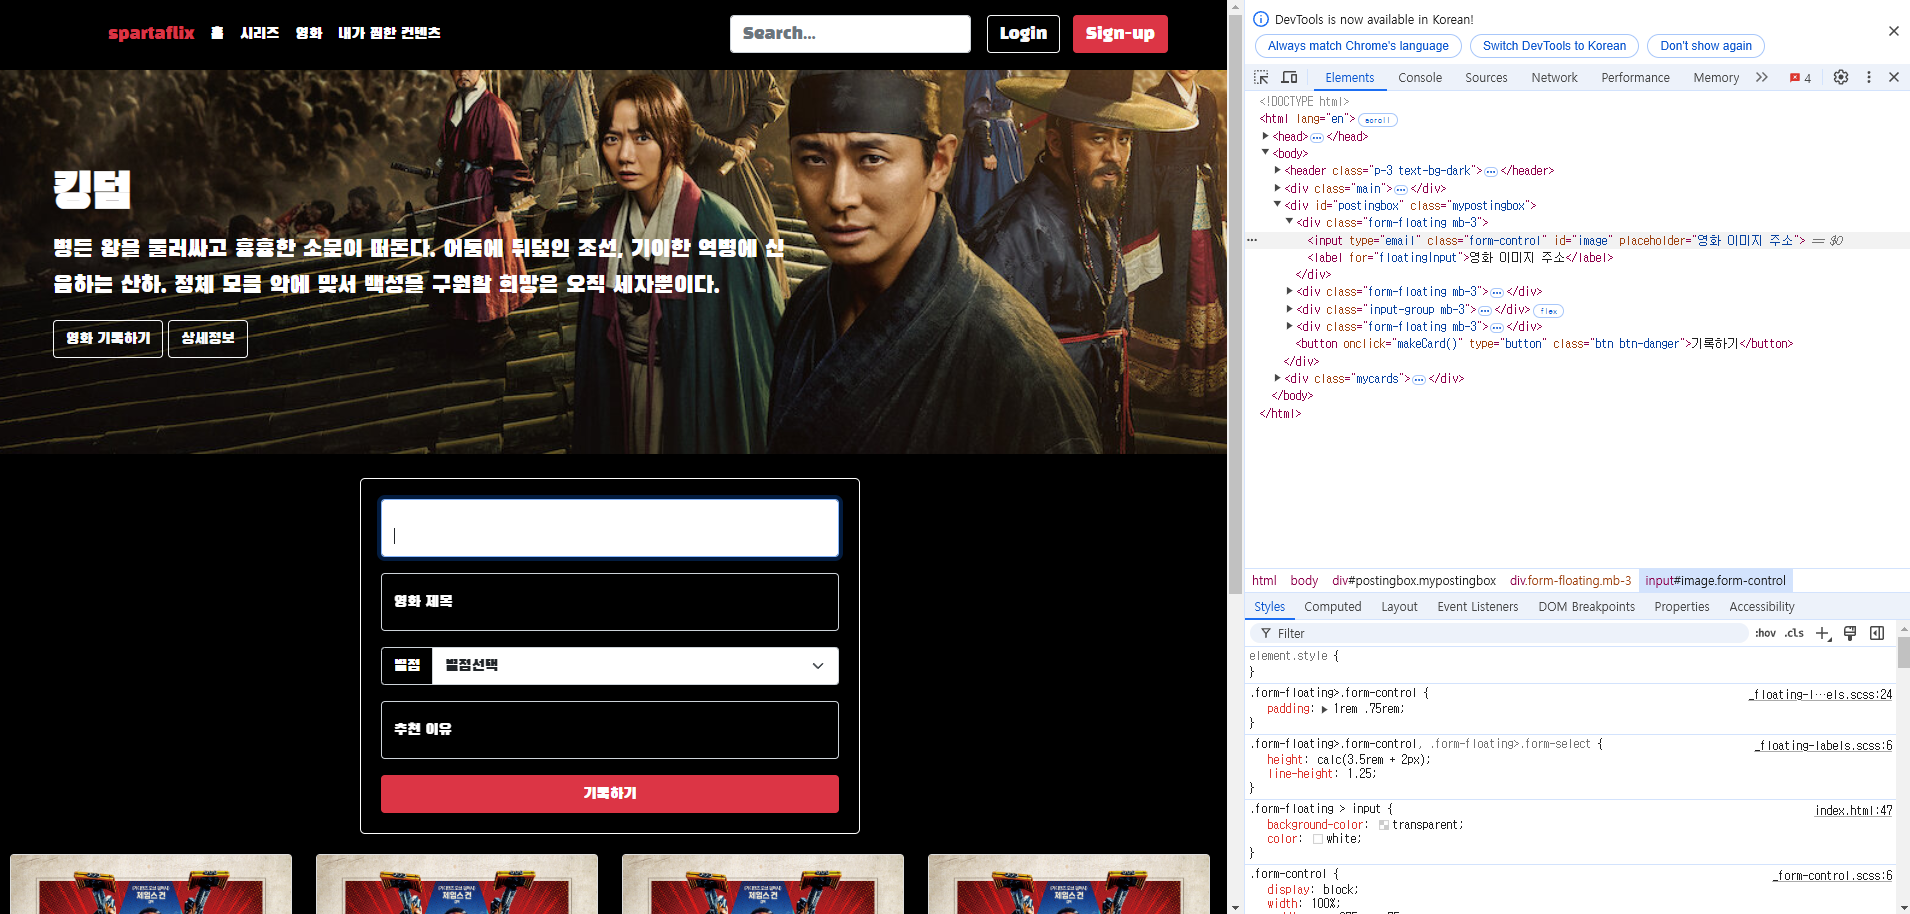Viewport: 1910px width, 914px height.
Task: Open the 시리즈 navigation link
Action: click(259, 33)
